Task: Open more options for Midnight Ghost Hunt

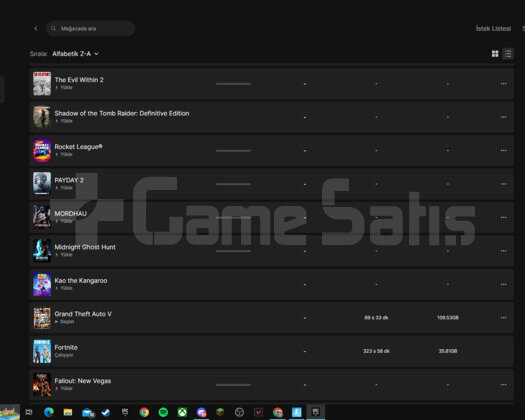Action: [x=503, y=251]
